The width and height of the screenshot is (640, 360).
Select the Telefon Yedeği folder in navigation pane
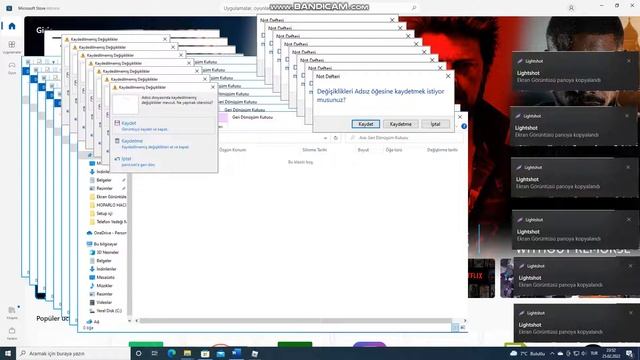coord(108,222)
